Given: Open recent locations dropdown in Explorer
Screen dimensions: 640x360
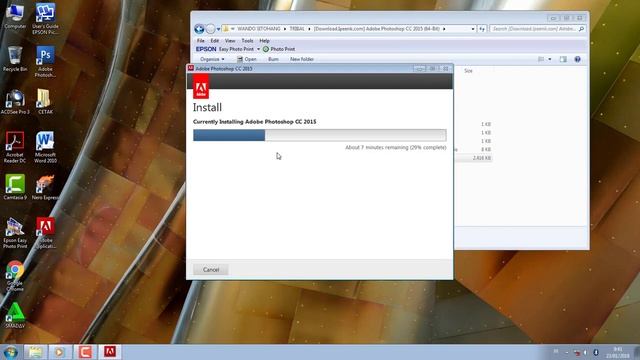Looking at the screenshot, I should [218, 29].
